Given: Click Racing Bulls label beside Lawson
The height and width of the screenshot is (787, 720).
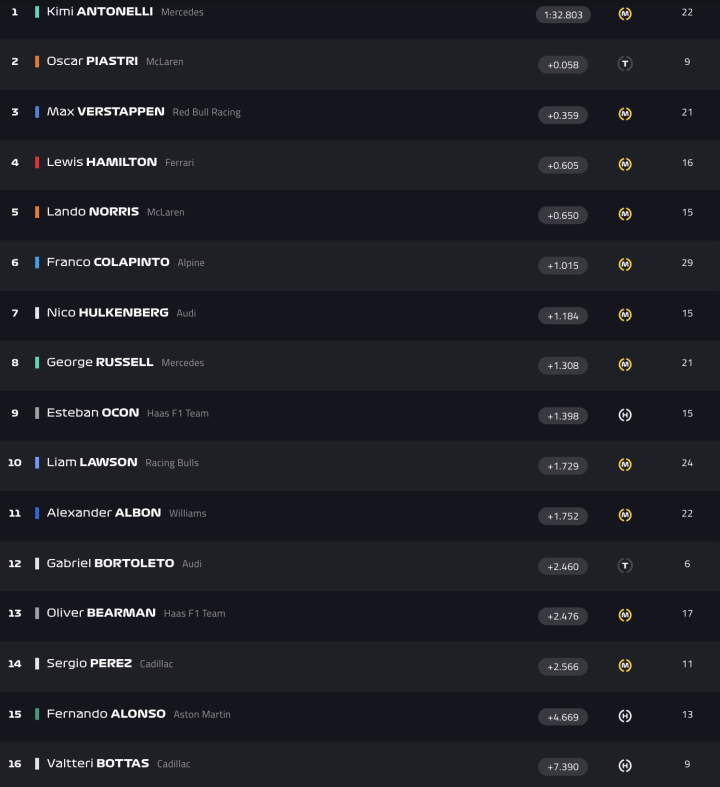Looking at the screenshot, I should [x=173, y=463].
